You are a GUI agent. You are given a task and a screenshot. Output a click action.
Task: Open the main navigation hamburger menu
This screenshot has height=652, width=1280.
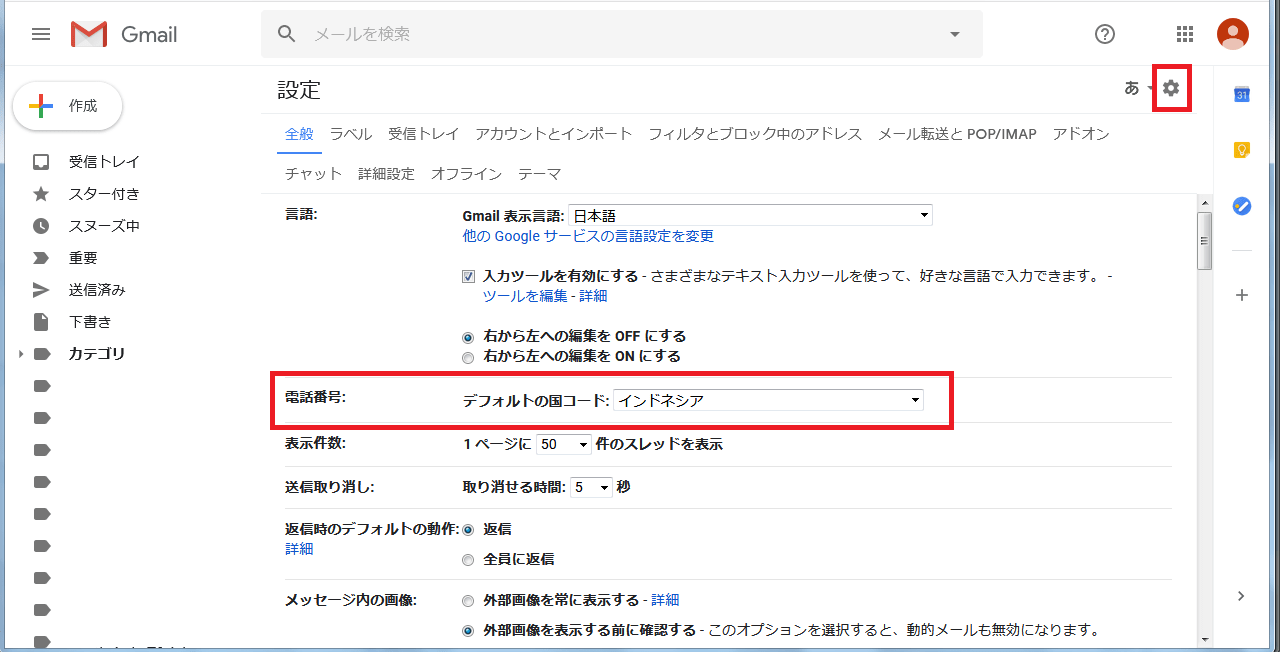click(x=41, y=33)
